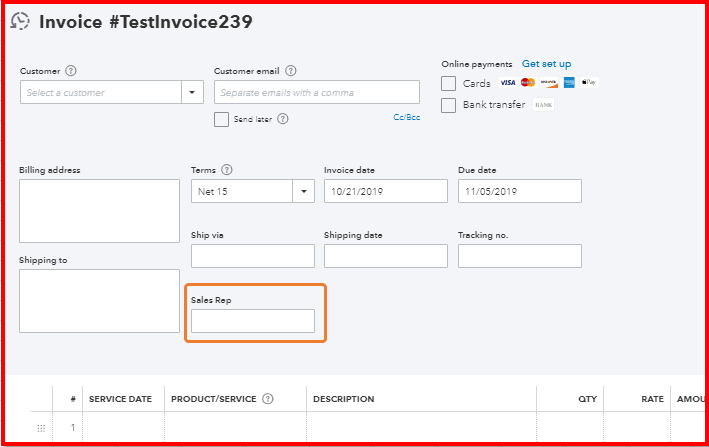Click the Invoice date field 10/21/2019
This screenshot has width=709, height=447.
(x=386, y=191)
